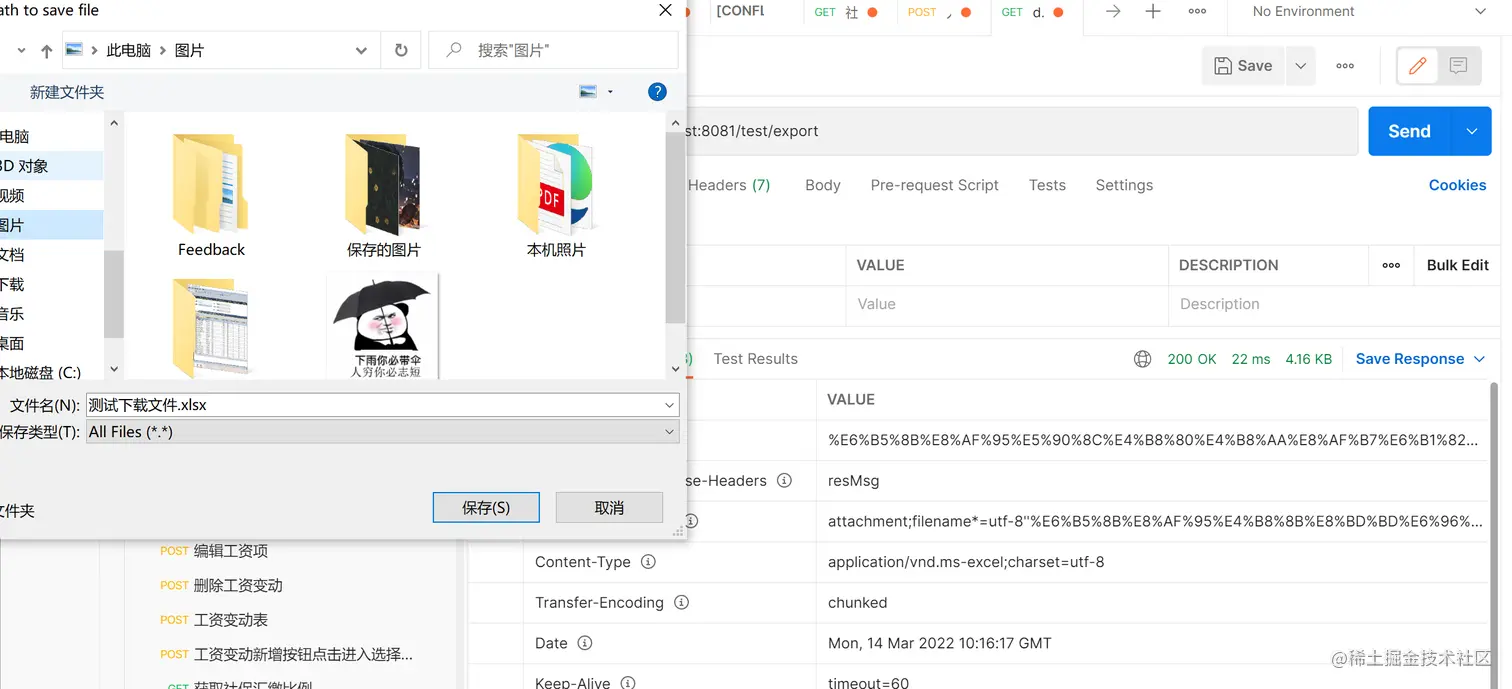1512x689 pixels.
Task: Click the pictures icon in address bar
Action: [73, 50]
